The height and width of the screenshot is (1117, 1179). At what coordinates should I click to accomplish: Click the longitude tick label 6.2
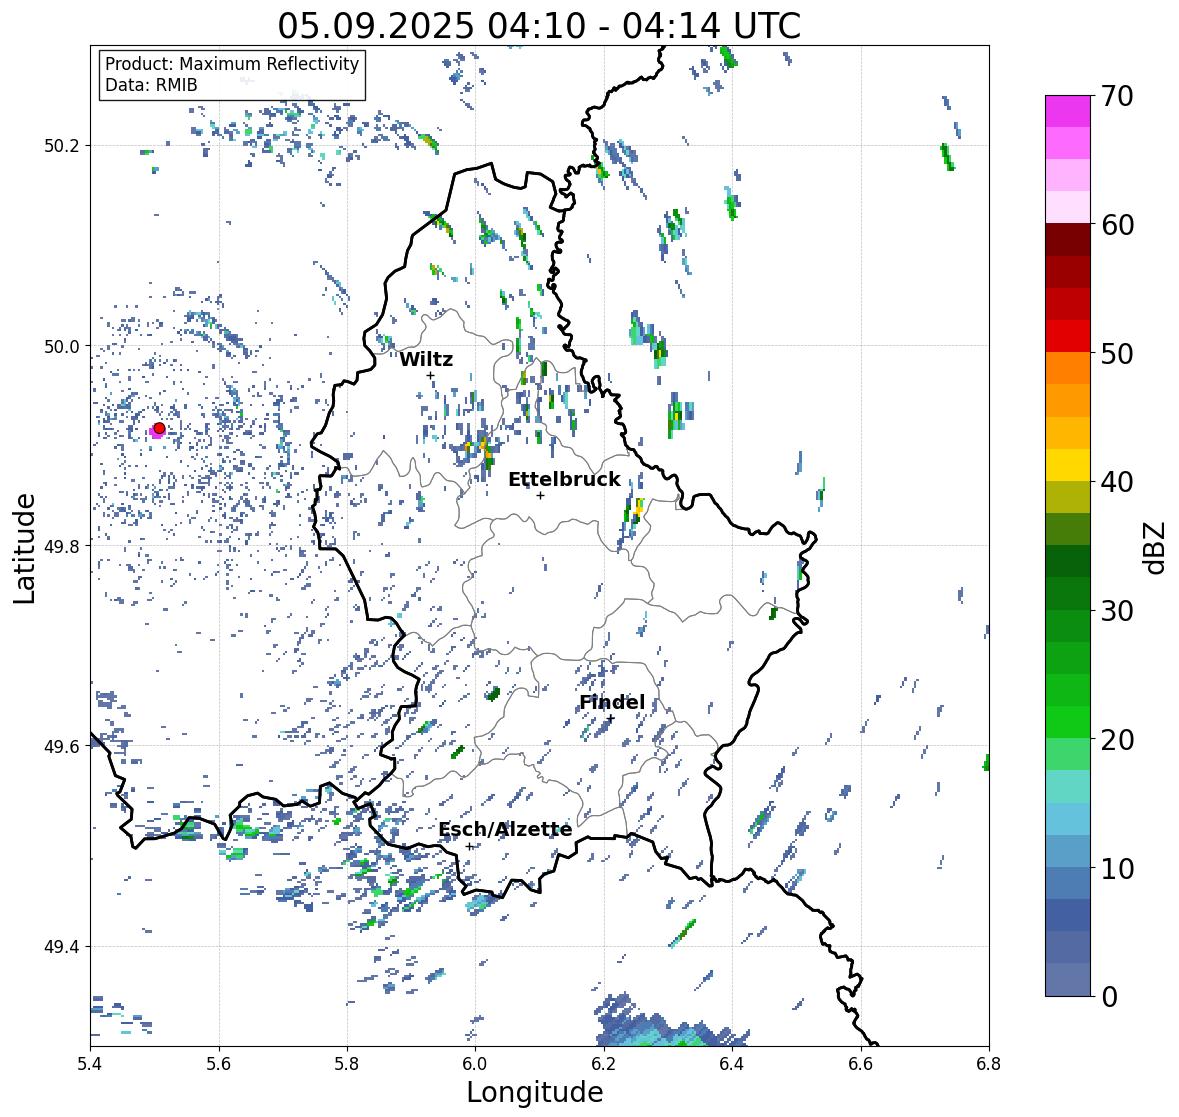coord(604,1064)
